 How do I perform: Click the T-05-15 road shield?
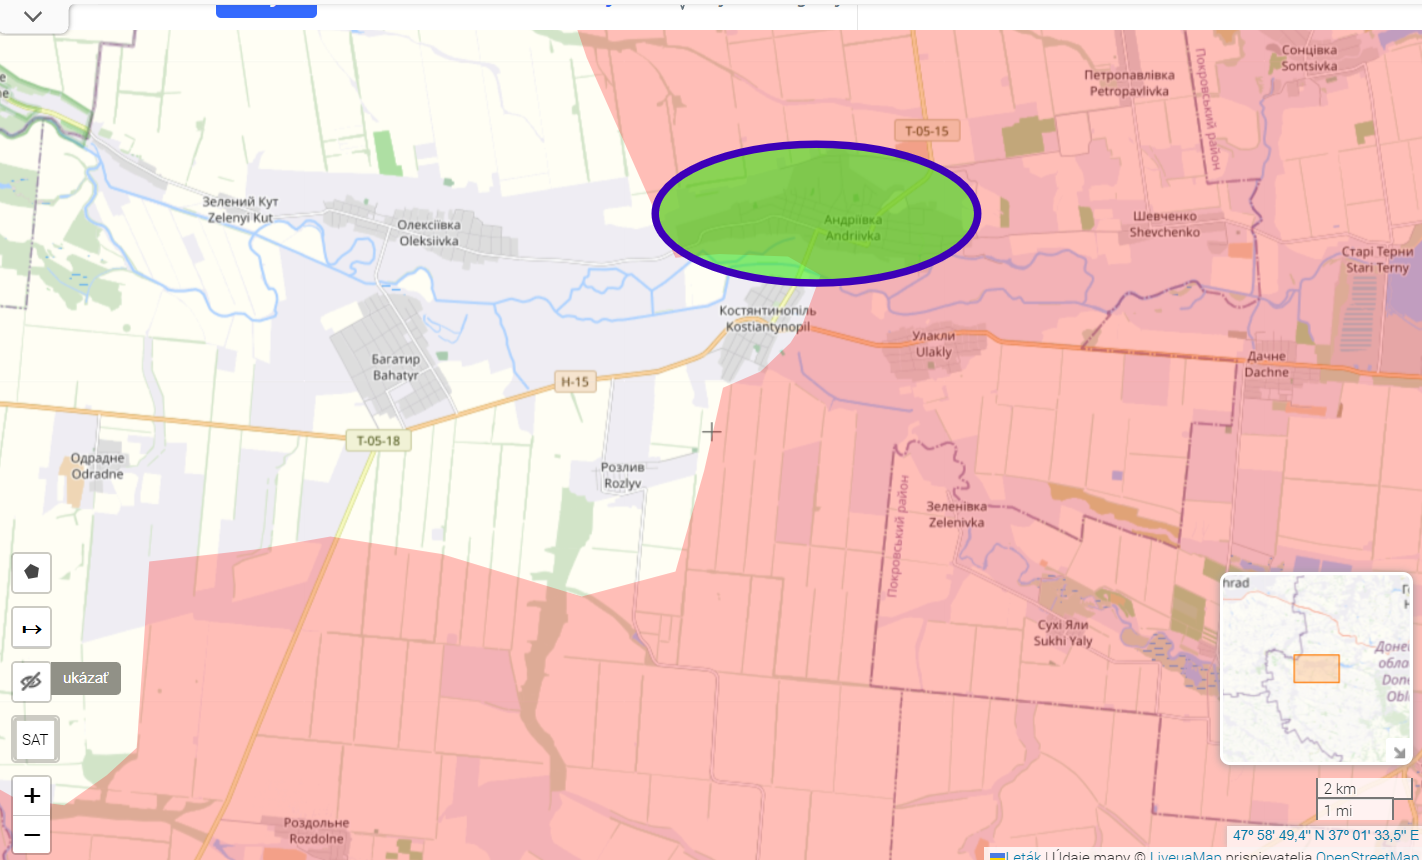click(926, 131)
